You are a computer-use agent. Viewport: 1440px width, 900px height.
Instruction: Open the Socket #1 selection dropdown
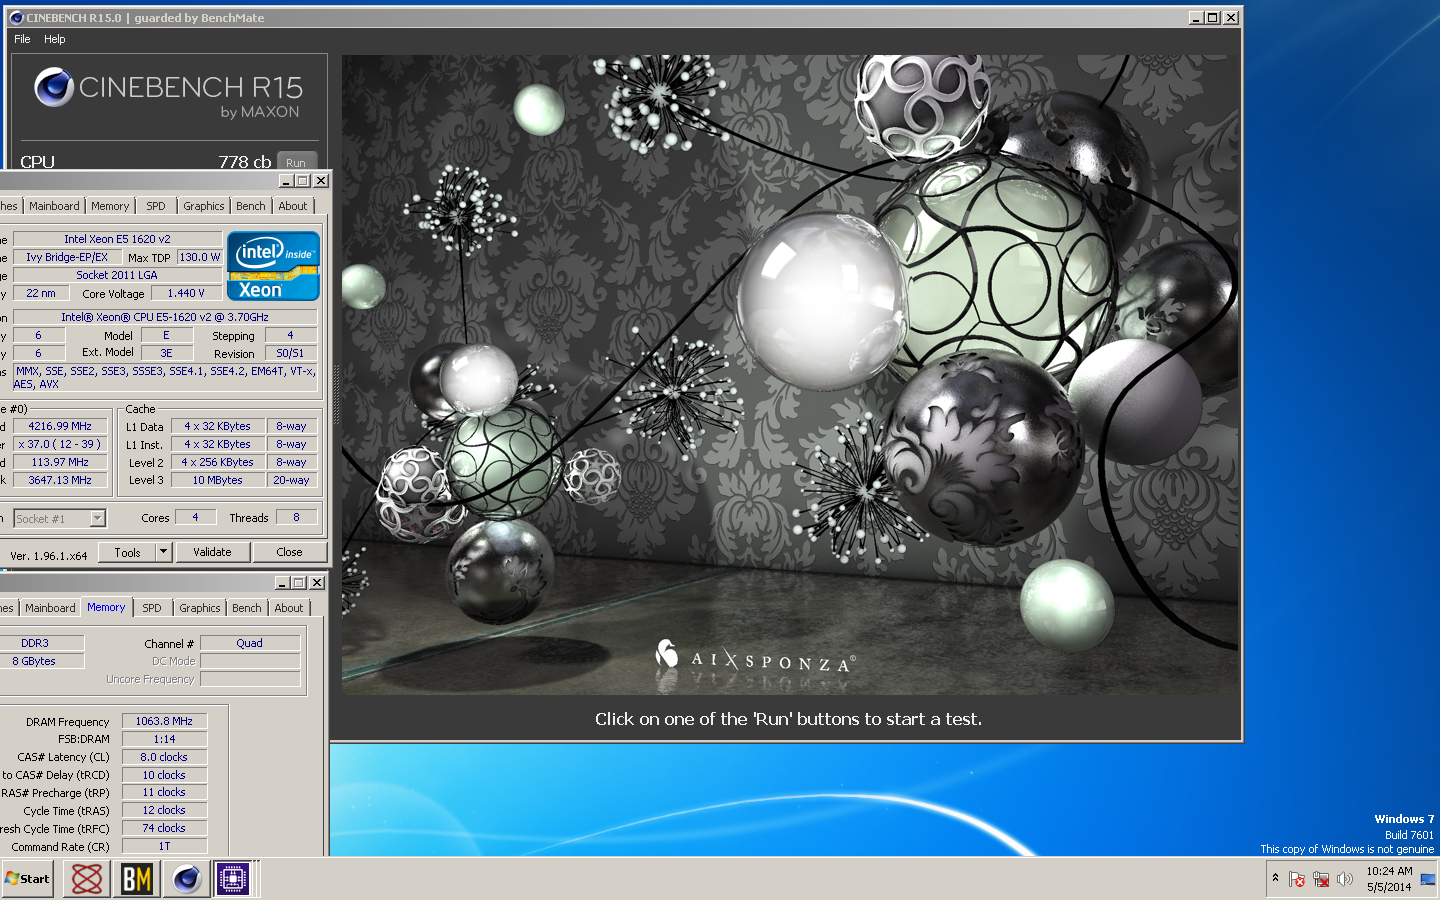point(60,518)
